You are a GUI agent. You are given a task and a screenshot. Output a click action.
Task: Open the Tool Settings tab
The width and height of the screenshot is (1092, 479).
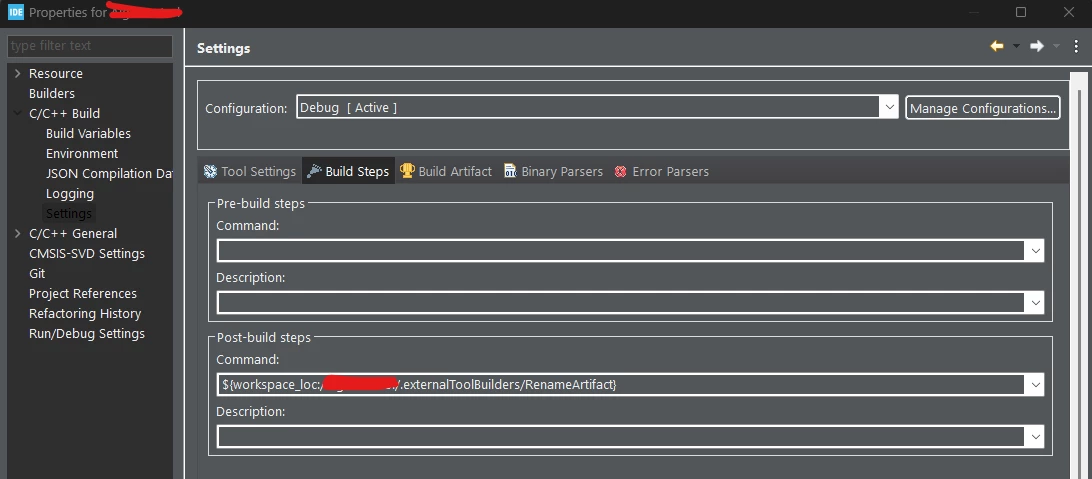(250, 171)
